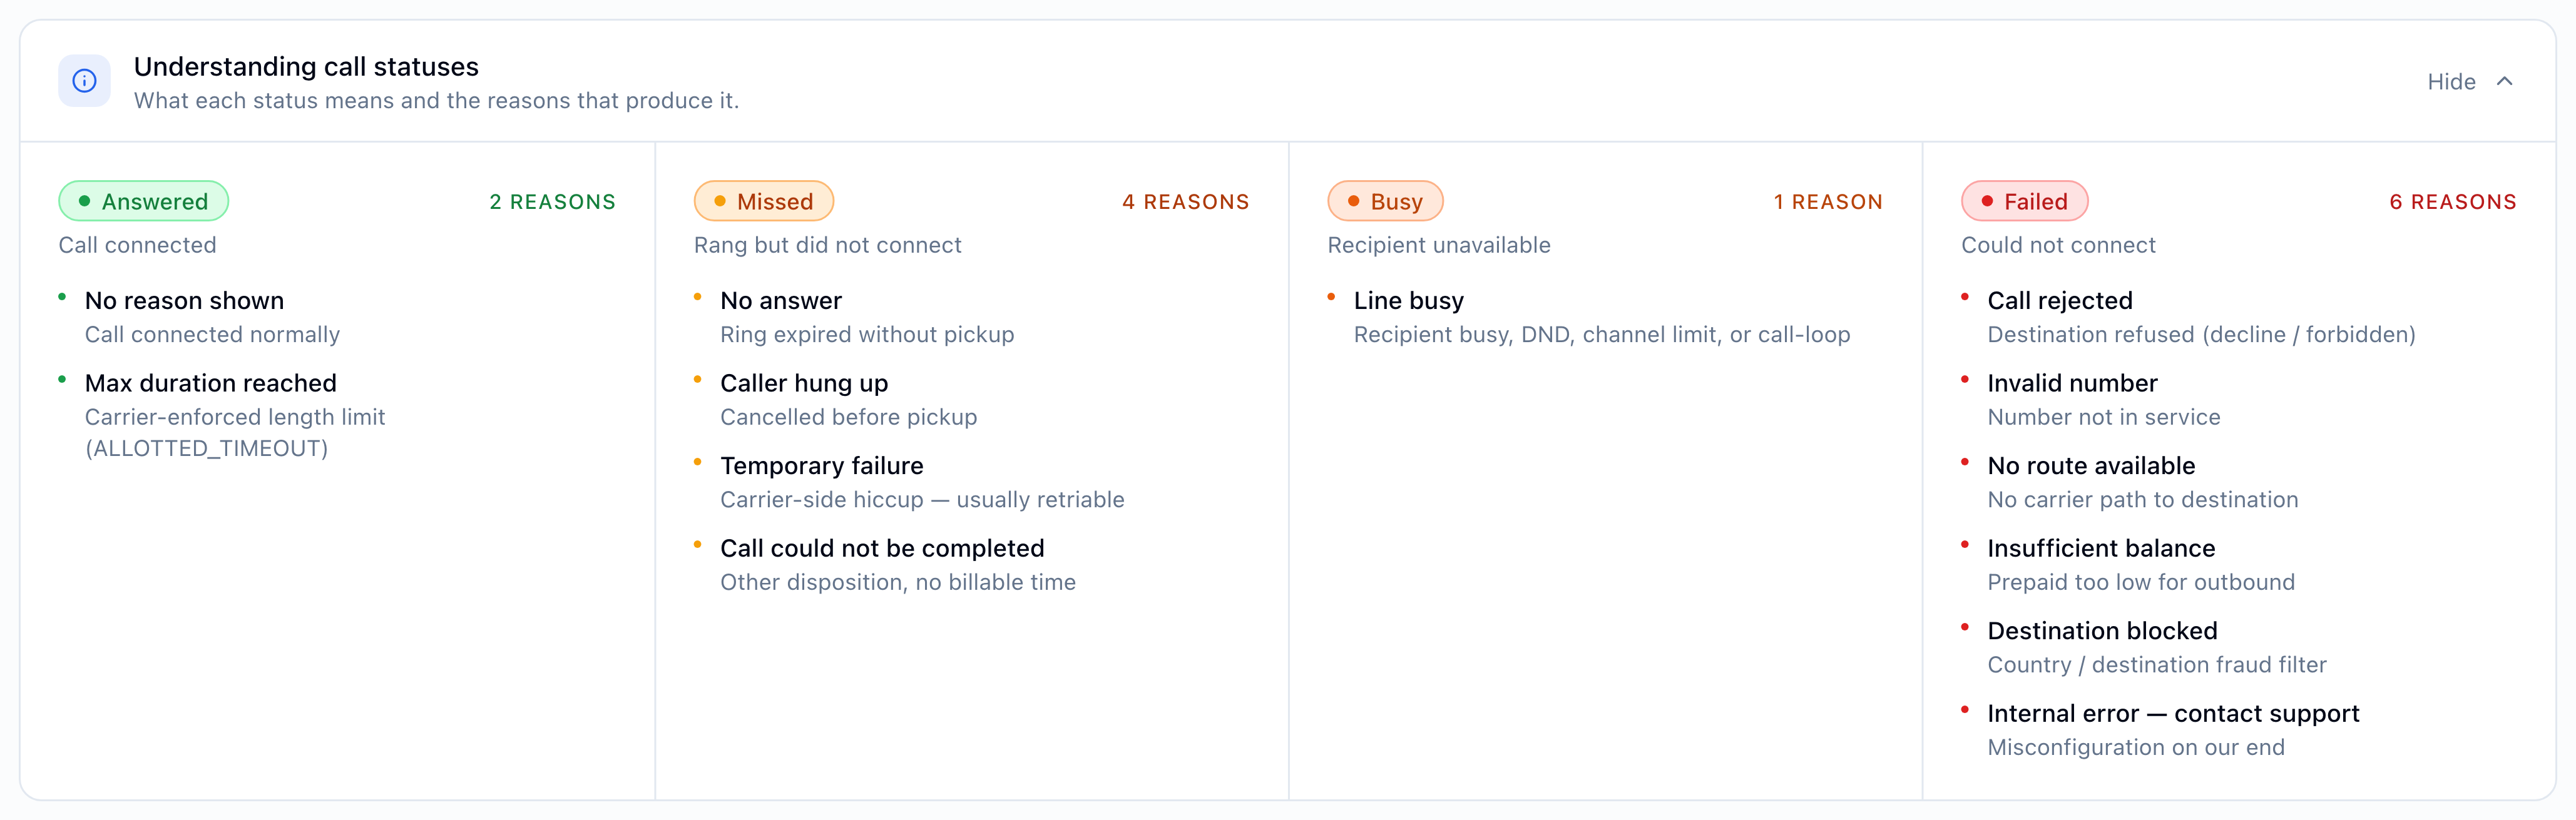Screen dimensions: 2576x820
Task: Select the green Answered status badge
Action: (144, 201)
